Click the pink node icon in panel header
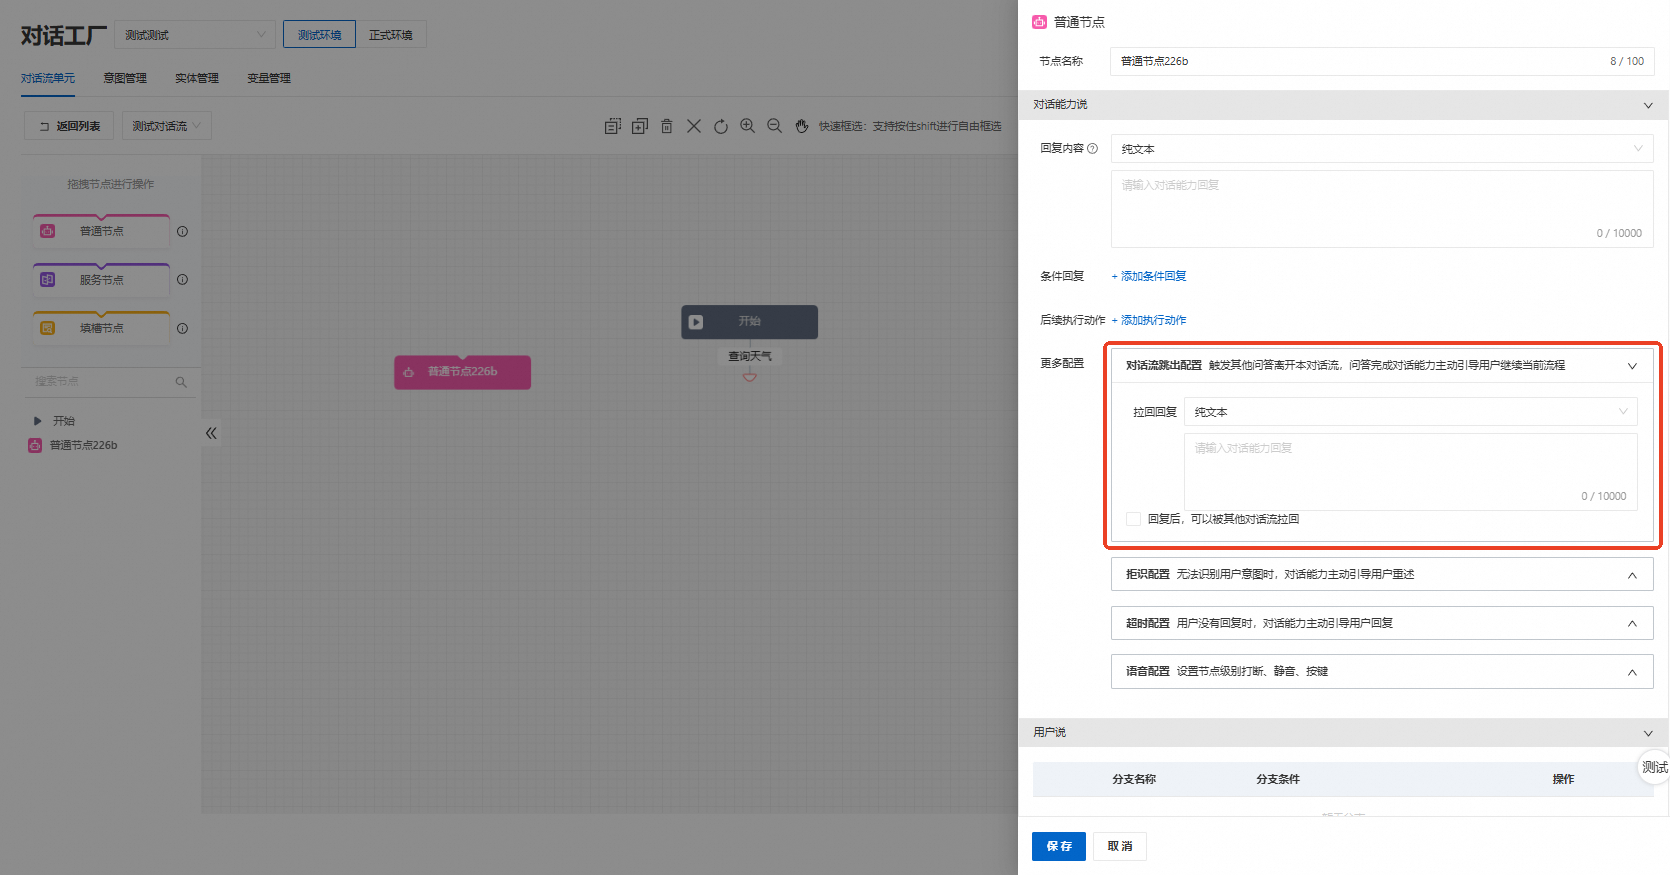 click(x=1040, y=22)
